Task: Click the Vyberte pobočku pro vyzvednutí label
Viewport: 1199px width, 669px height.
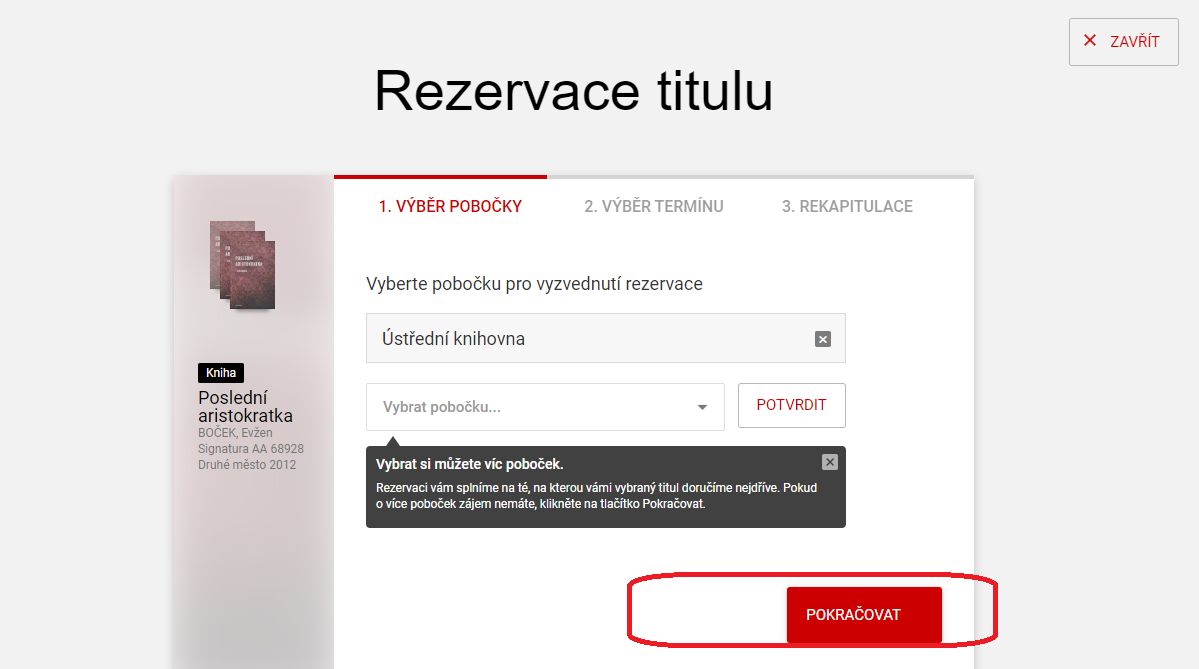Action: click(x=535, y=284)
